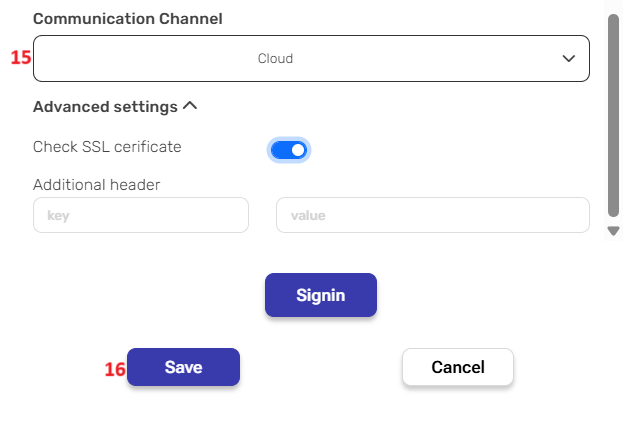Focus the additional header value field
This screenshot has width=640, height=425.
point(432,215)
